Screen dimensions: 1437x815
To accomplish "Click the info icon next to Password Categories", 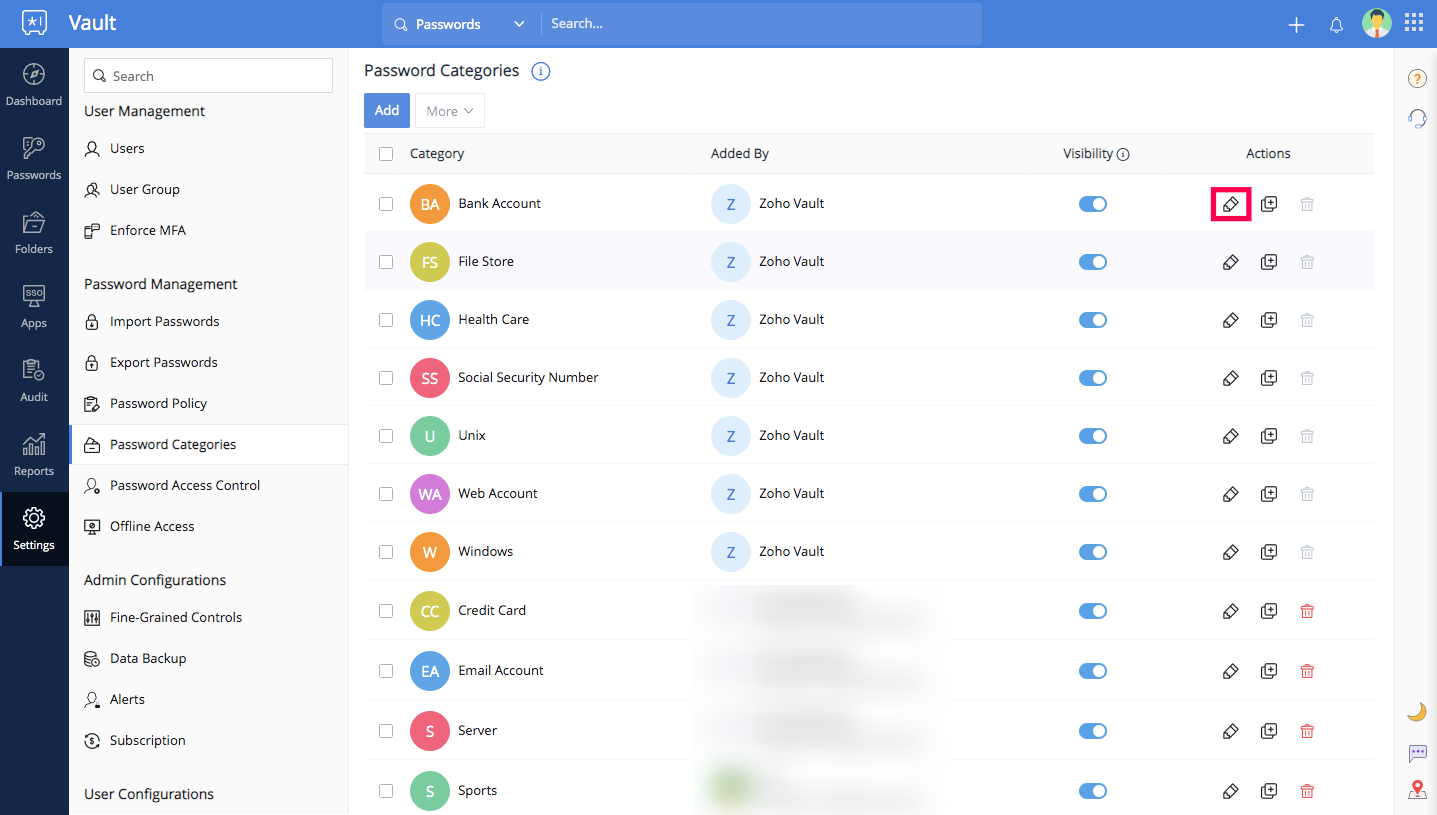I will coord(541,71).
